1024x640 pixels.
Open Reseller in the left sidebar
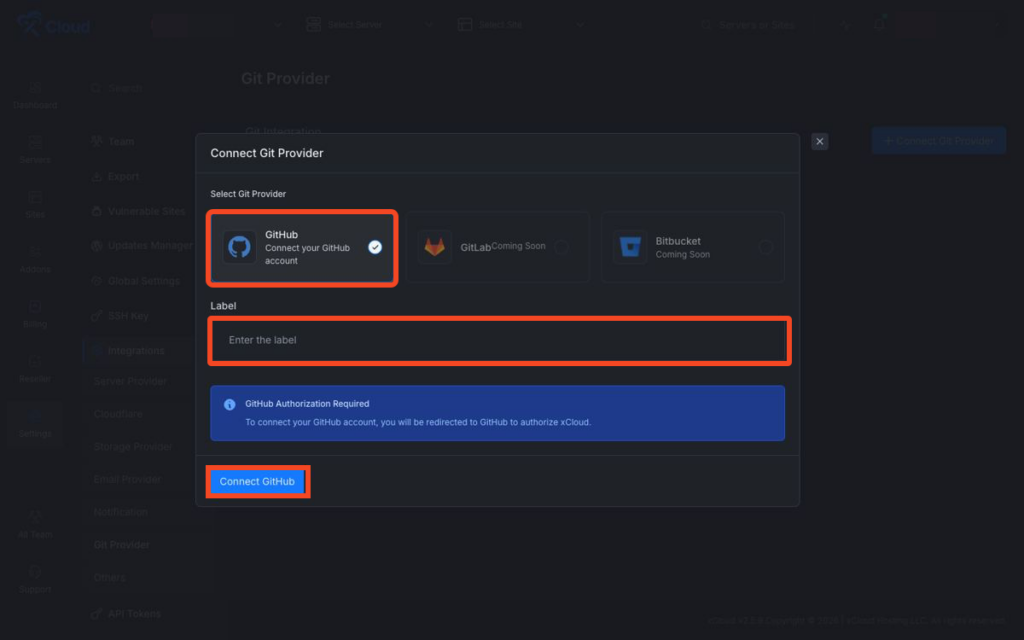tap(35, 370)
